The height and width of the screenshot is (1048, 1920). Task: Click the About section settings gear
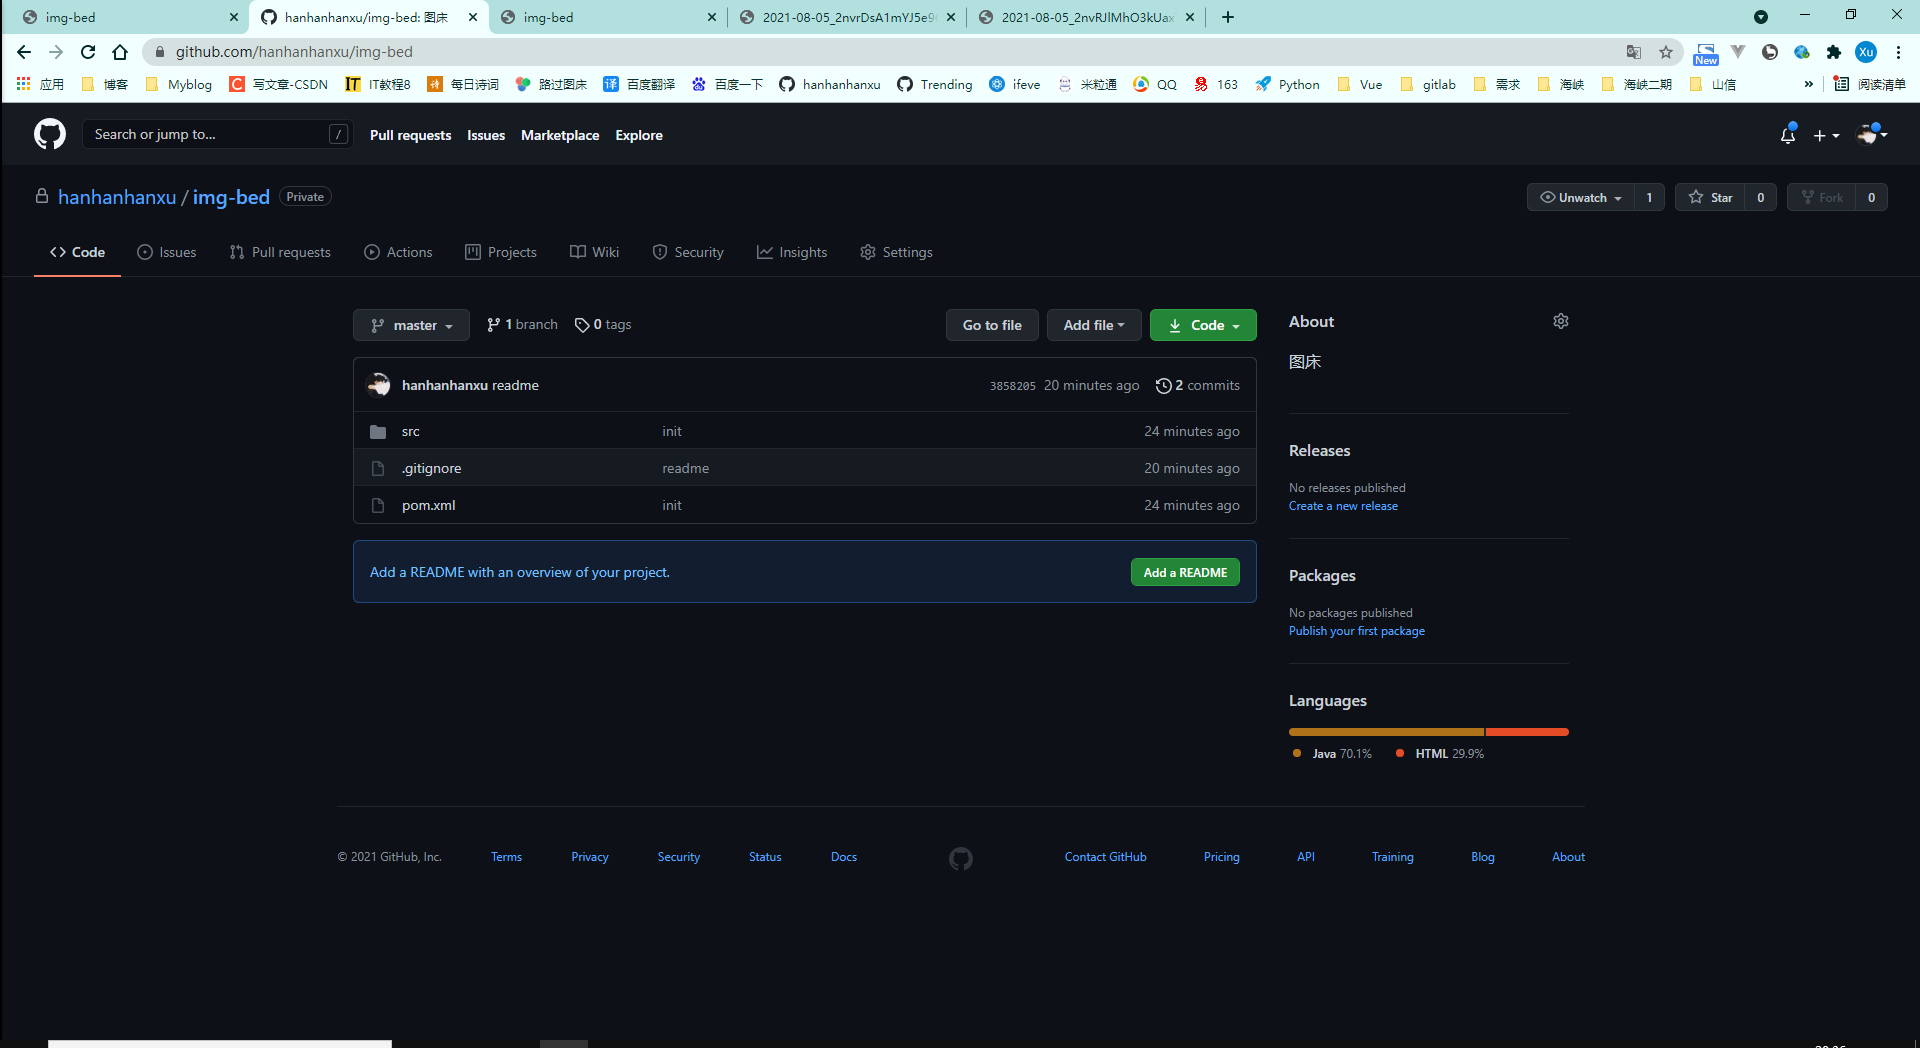click(1560, 321)
